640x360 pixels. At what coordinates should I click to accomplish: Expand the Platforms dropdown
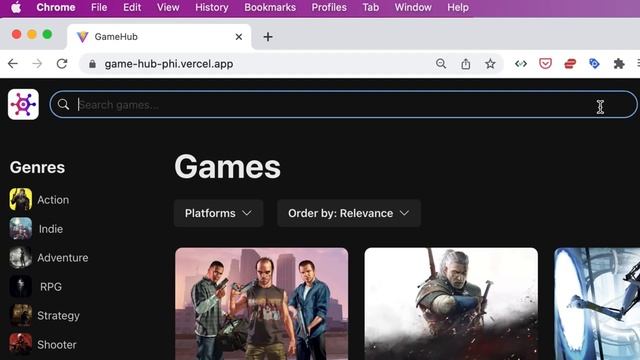coord(218,213)
